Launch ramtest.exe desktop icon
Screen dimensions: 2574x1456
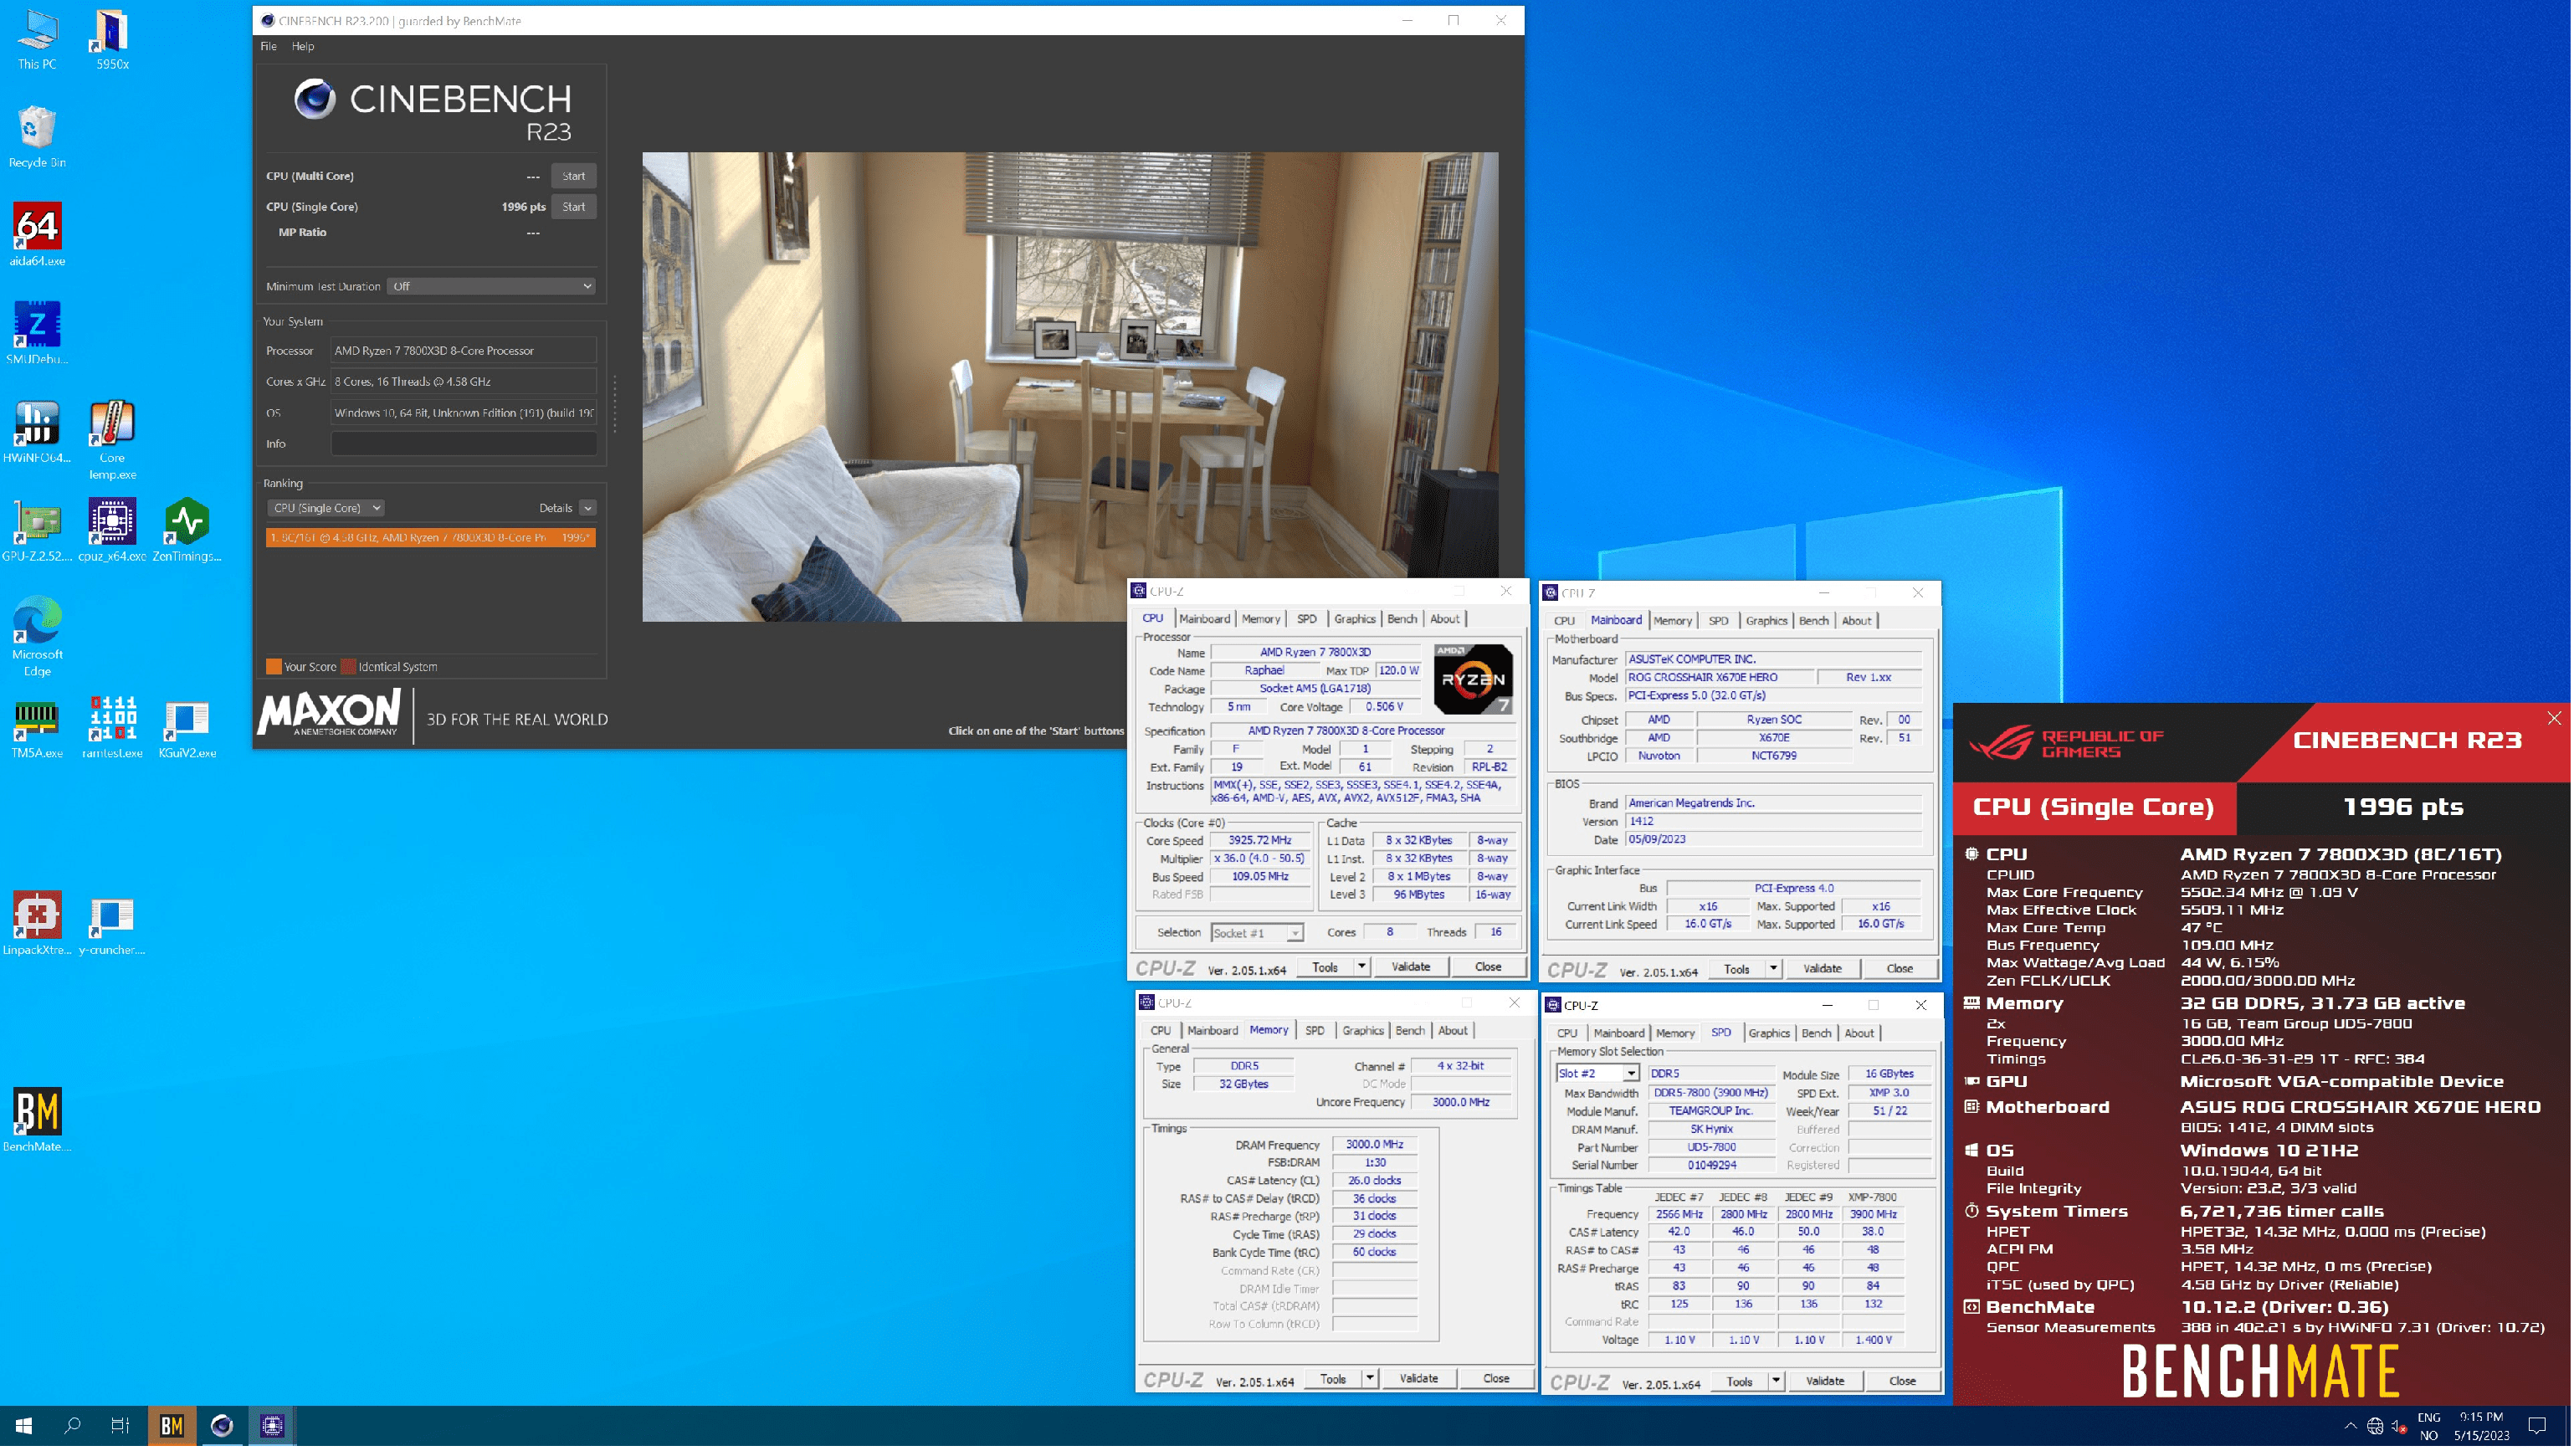click(112, 729)
